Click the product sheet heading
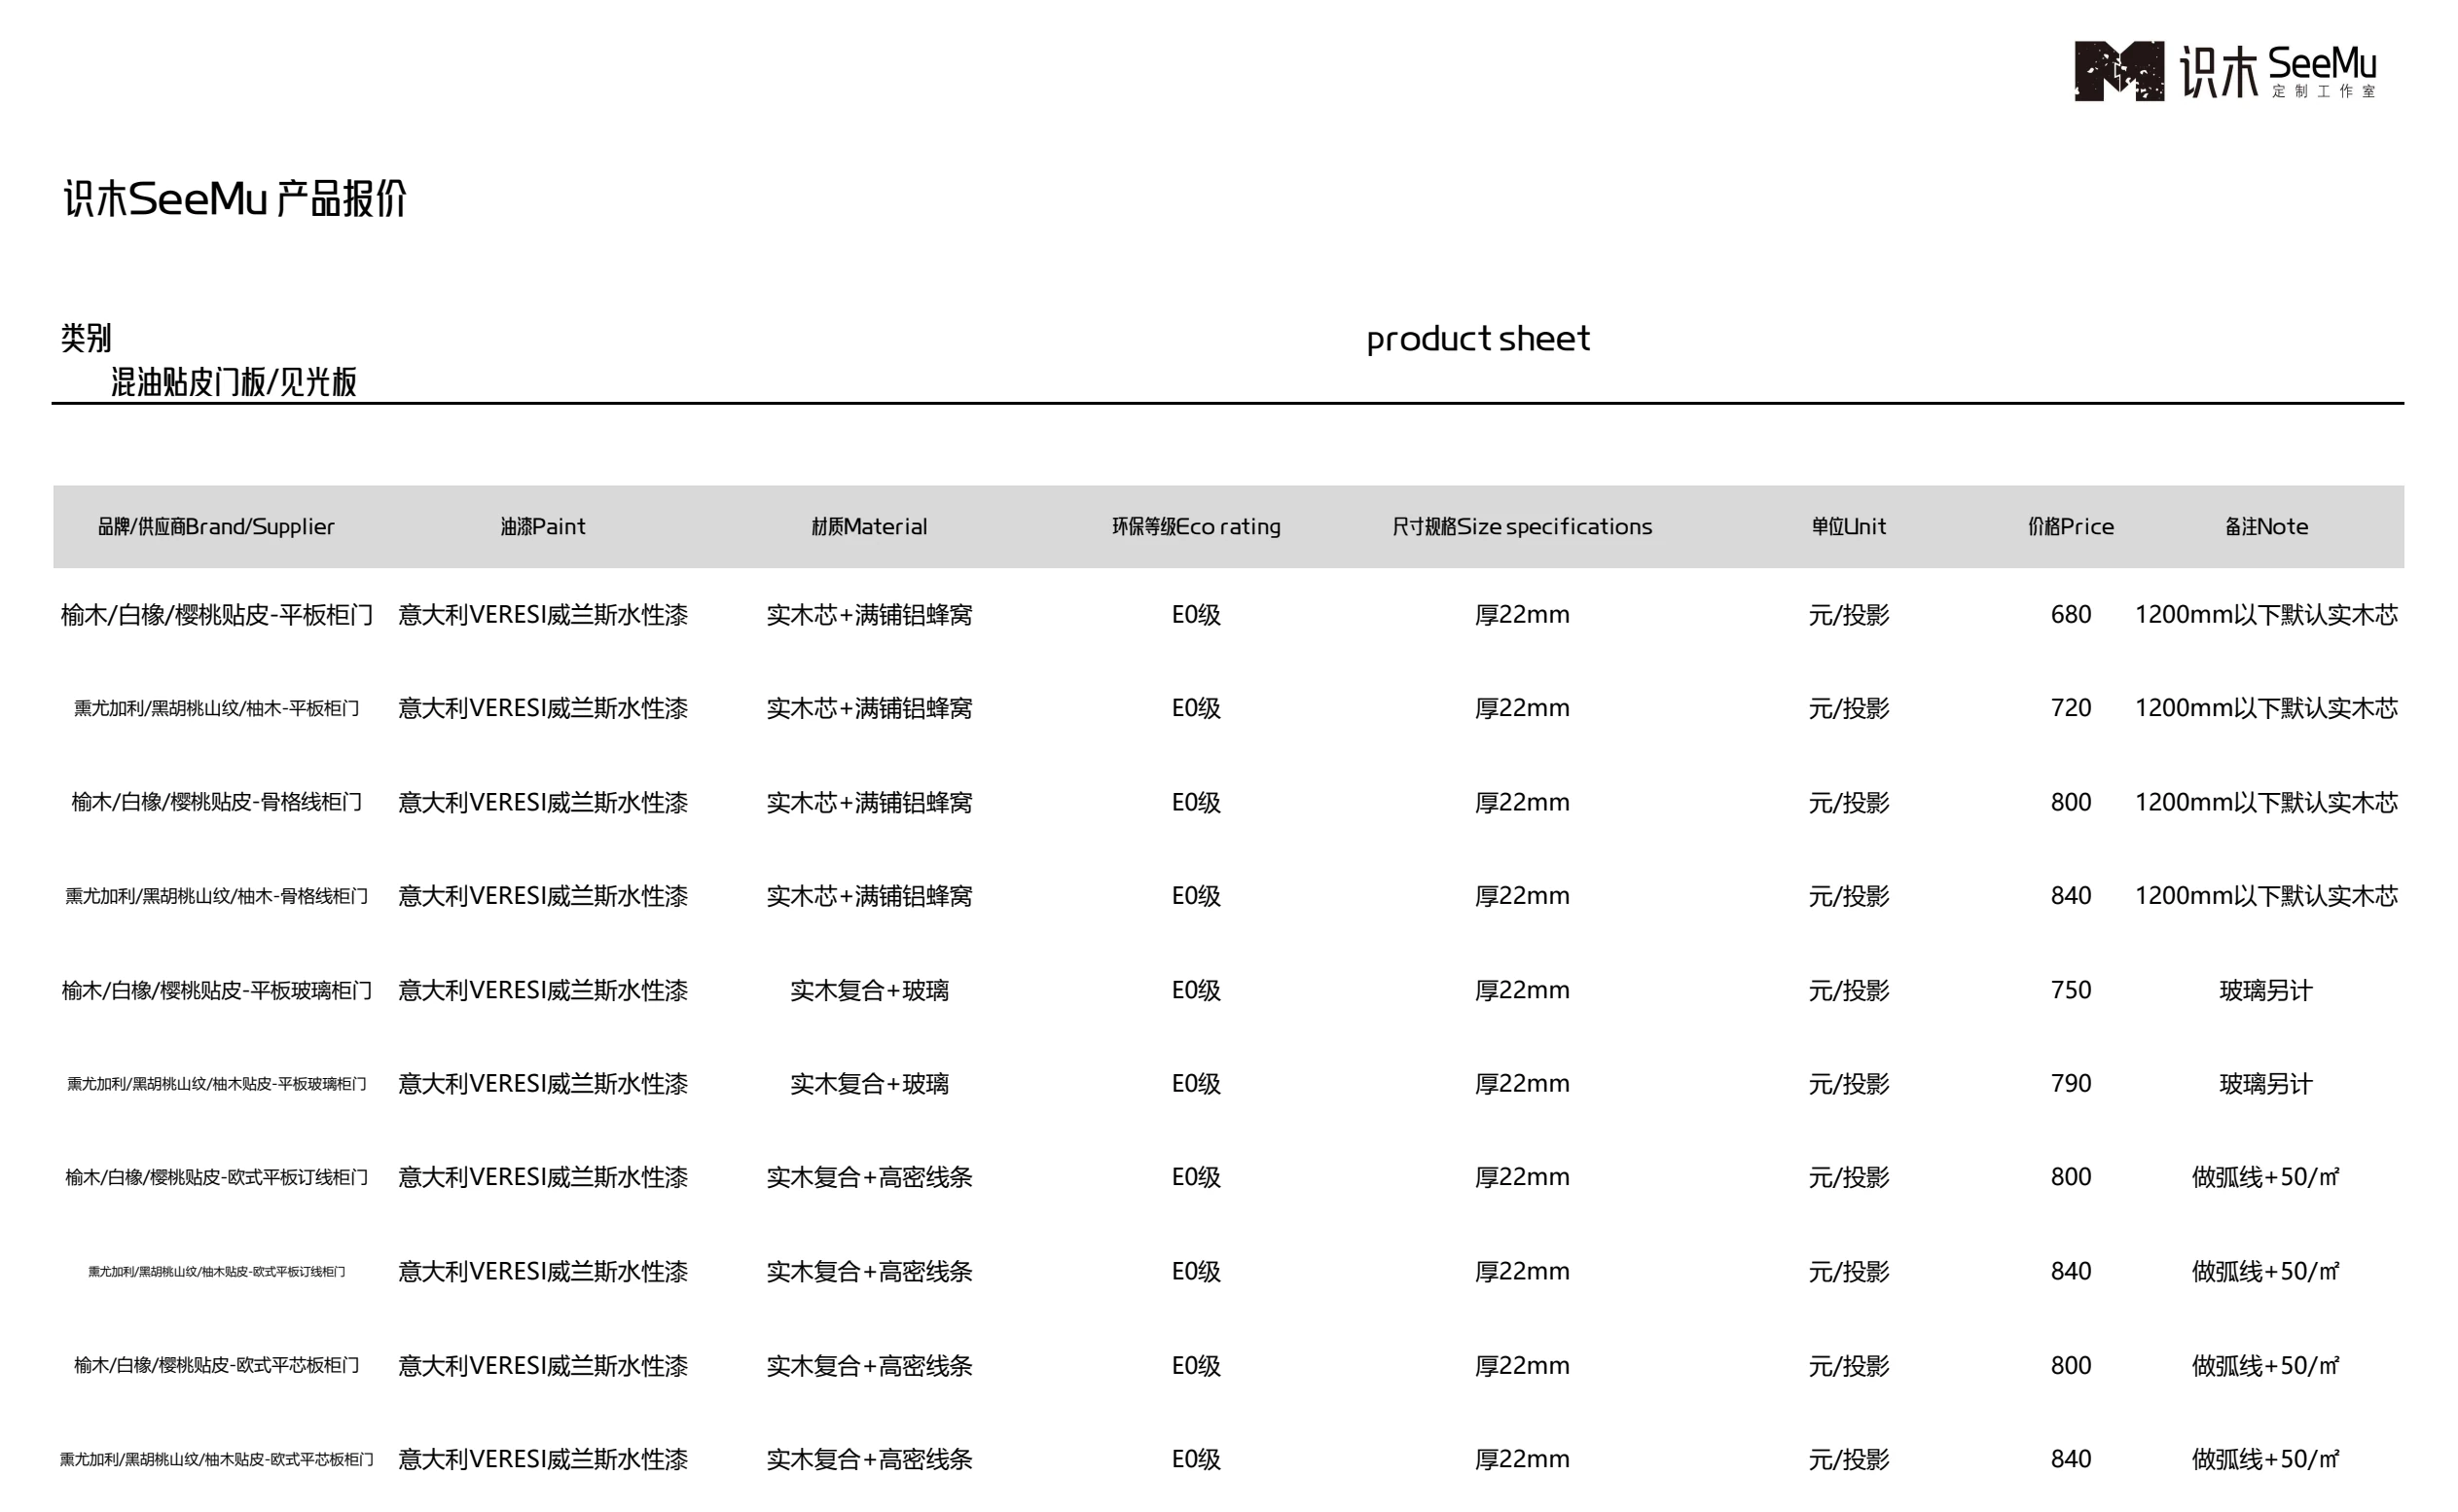Viewport: 2458px width, 1512px height. (x=1477, y=338)
